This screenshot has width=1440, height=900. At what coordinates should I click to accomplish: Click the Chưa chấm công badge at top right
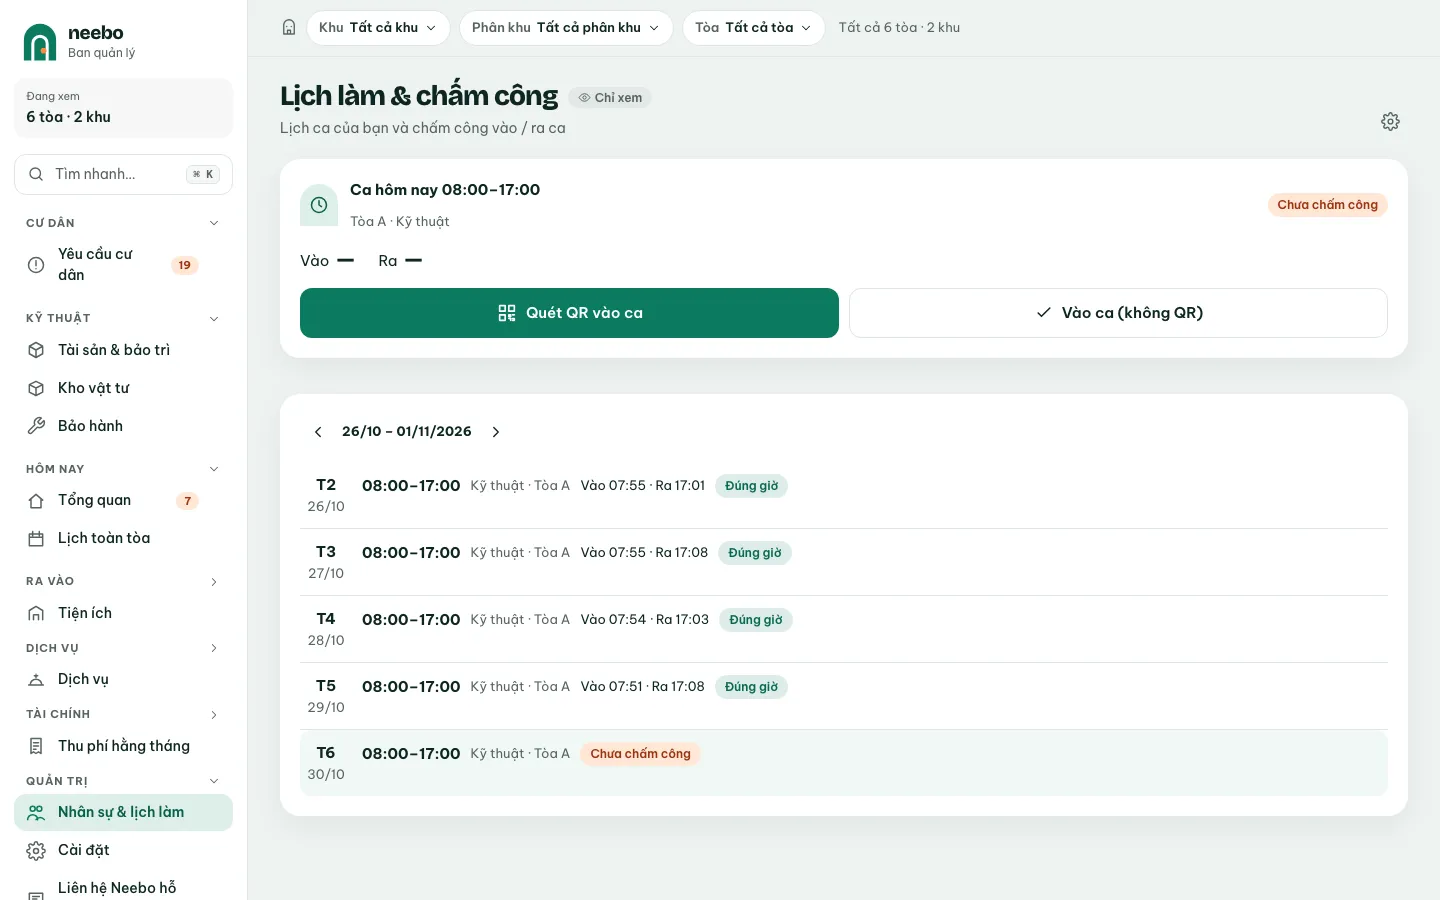click(1327, 205)
